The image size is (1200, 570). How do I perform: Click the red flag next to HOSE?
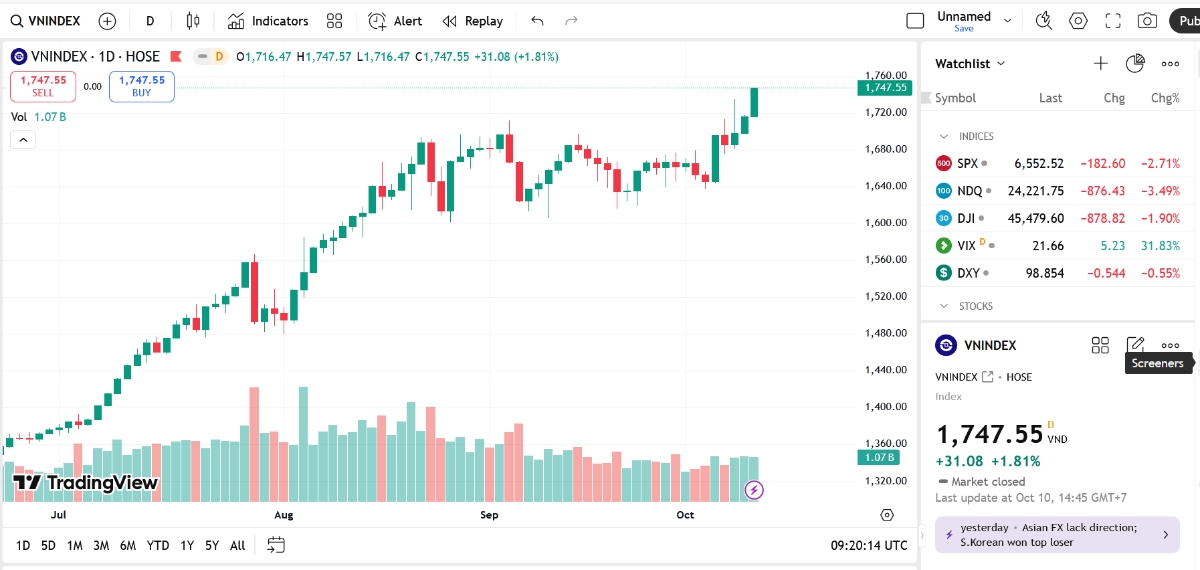(177, 57)
